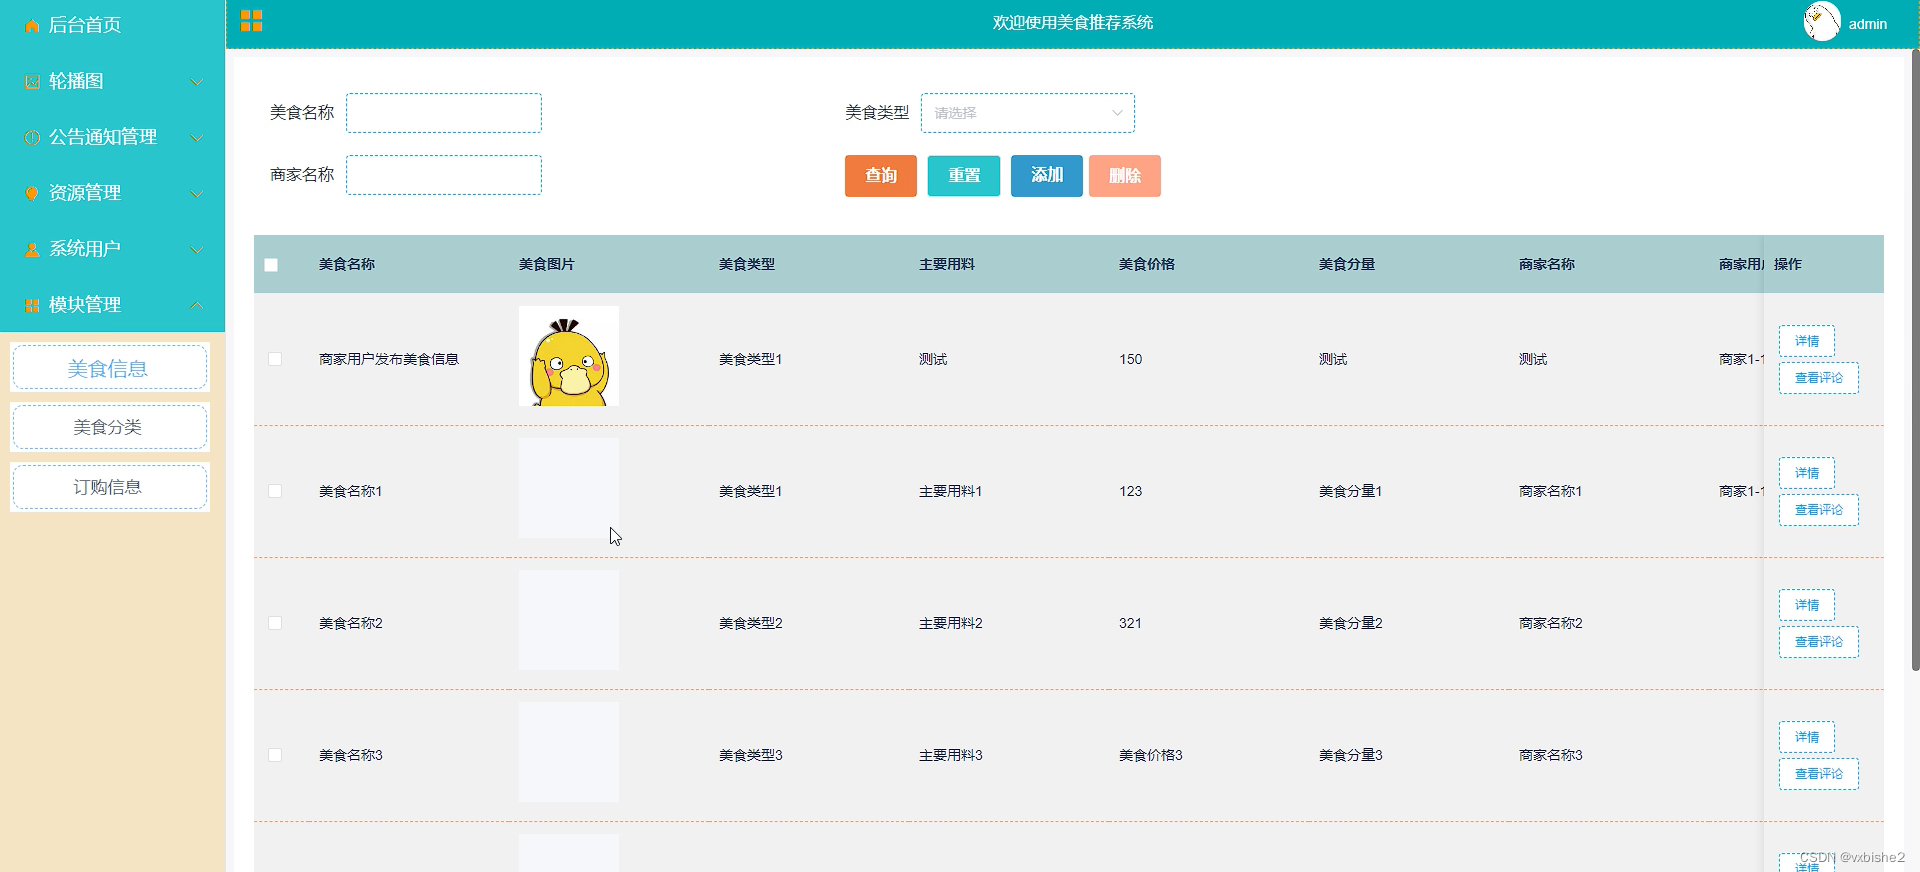Click the price cell 321
Screen dimensions: 1920x872
(1130, 623)
